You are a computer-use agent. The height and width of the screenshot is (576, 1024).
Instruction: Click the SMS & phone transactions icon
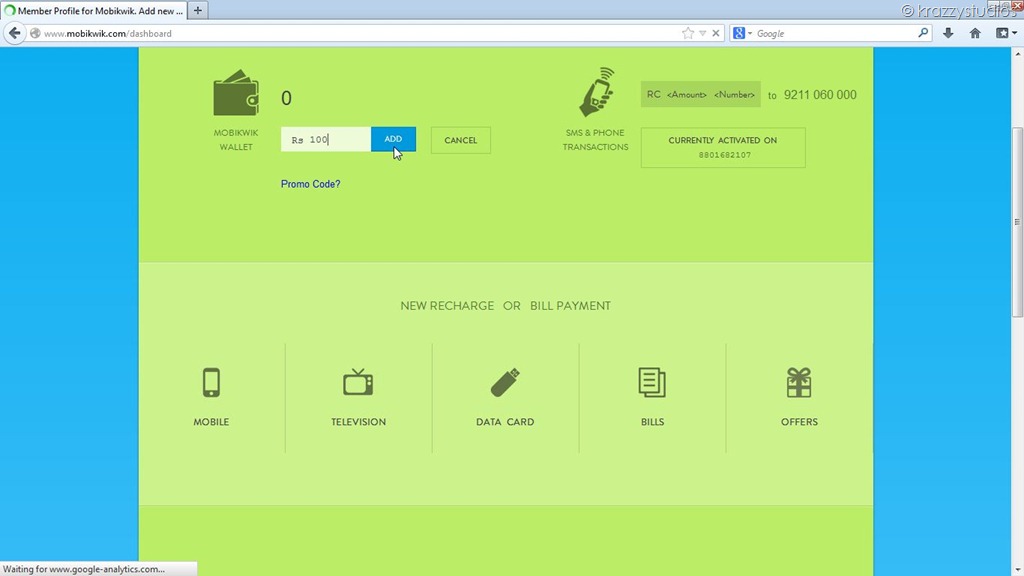click(x=597, y=92)
